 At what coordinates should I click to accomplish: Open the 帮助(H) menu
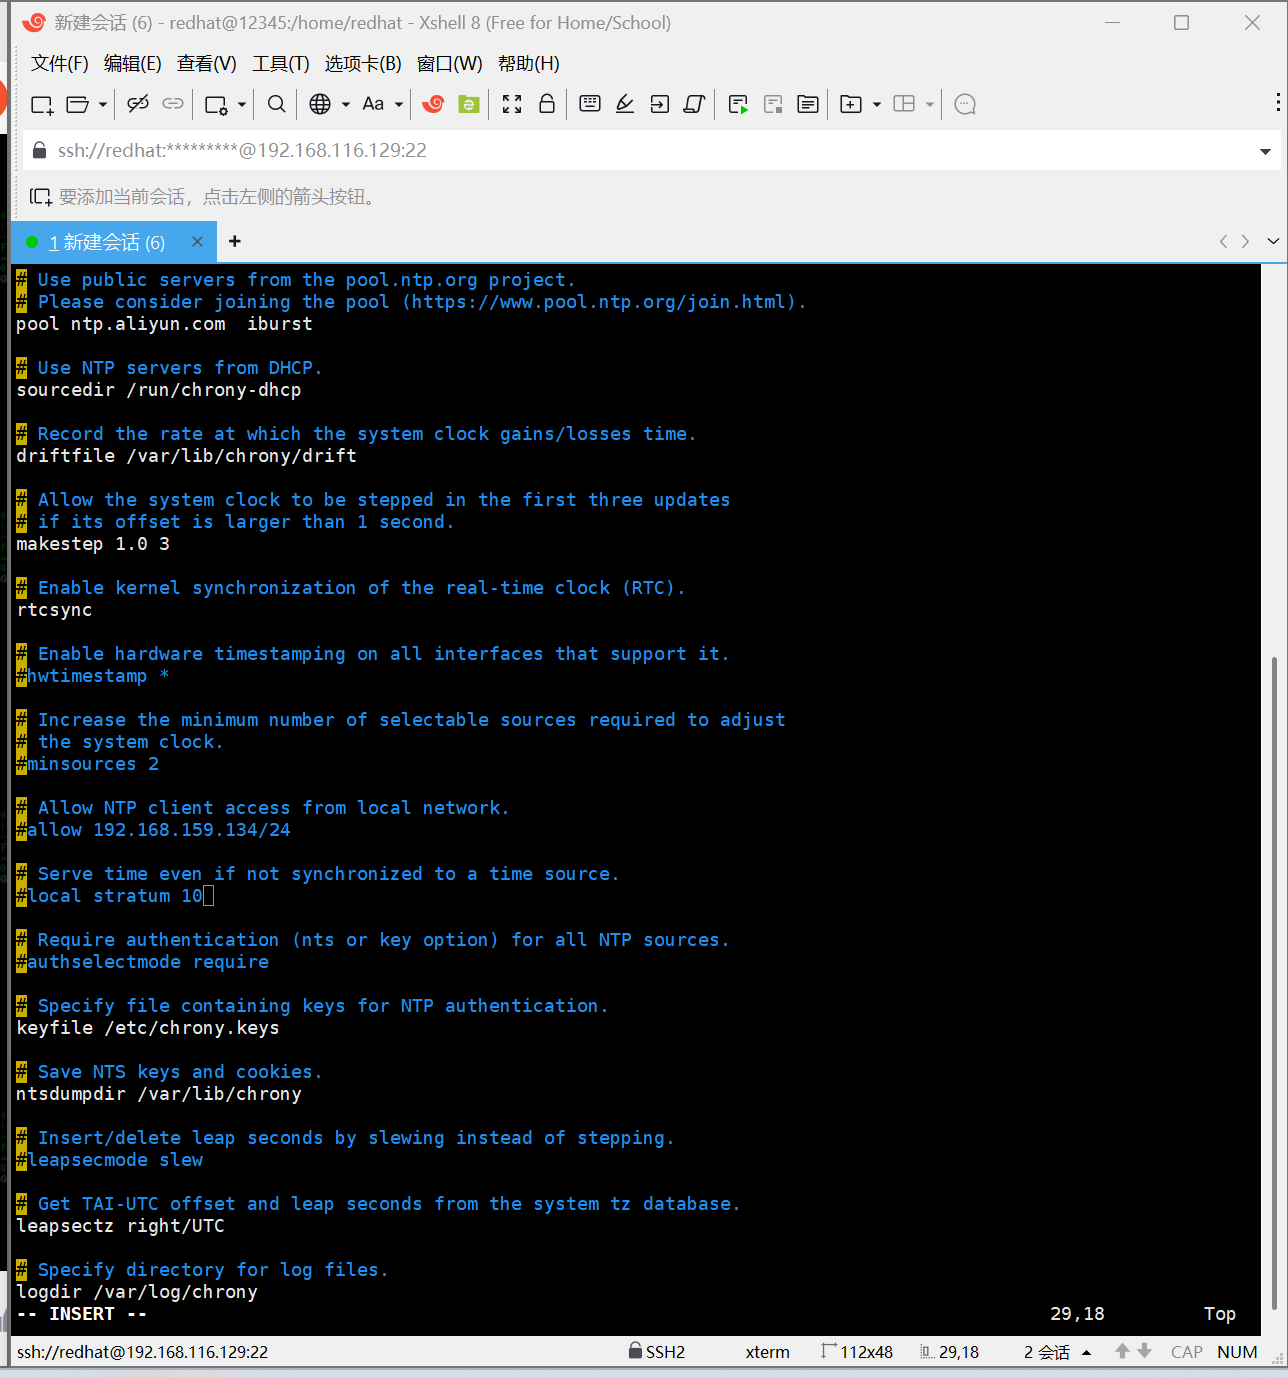click(529, 64)
